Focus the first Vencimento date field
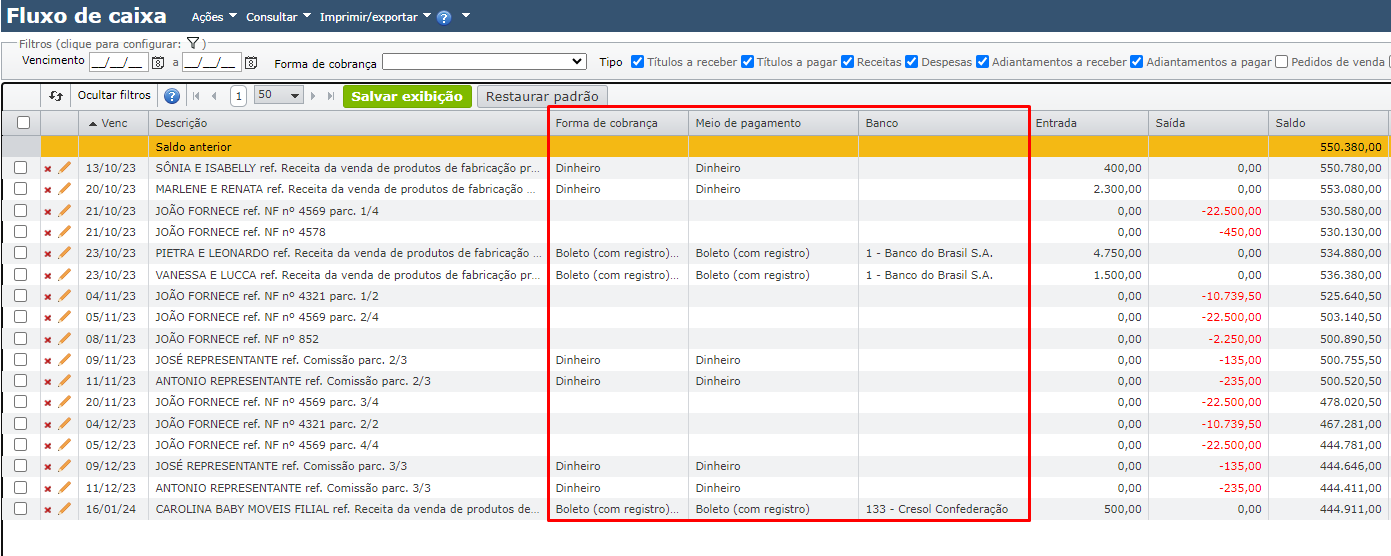The image size is (1391, 556). (118, 62)
